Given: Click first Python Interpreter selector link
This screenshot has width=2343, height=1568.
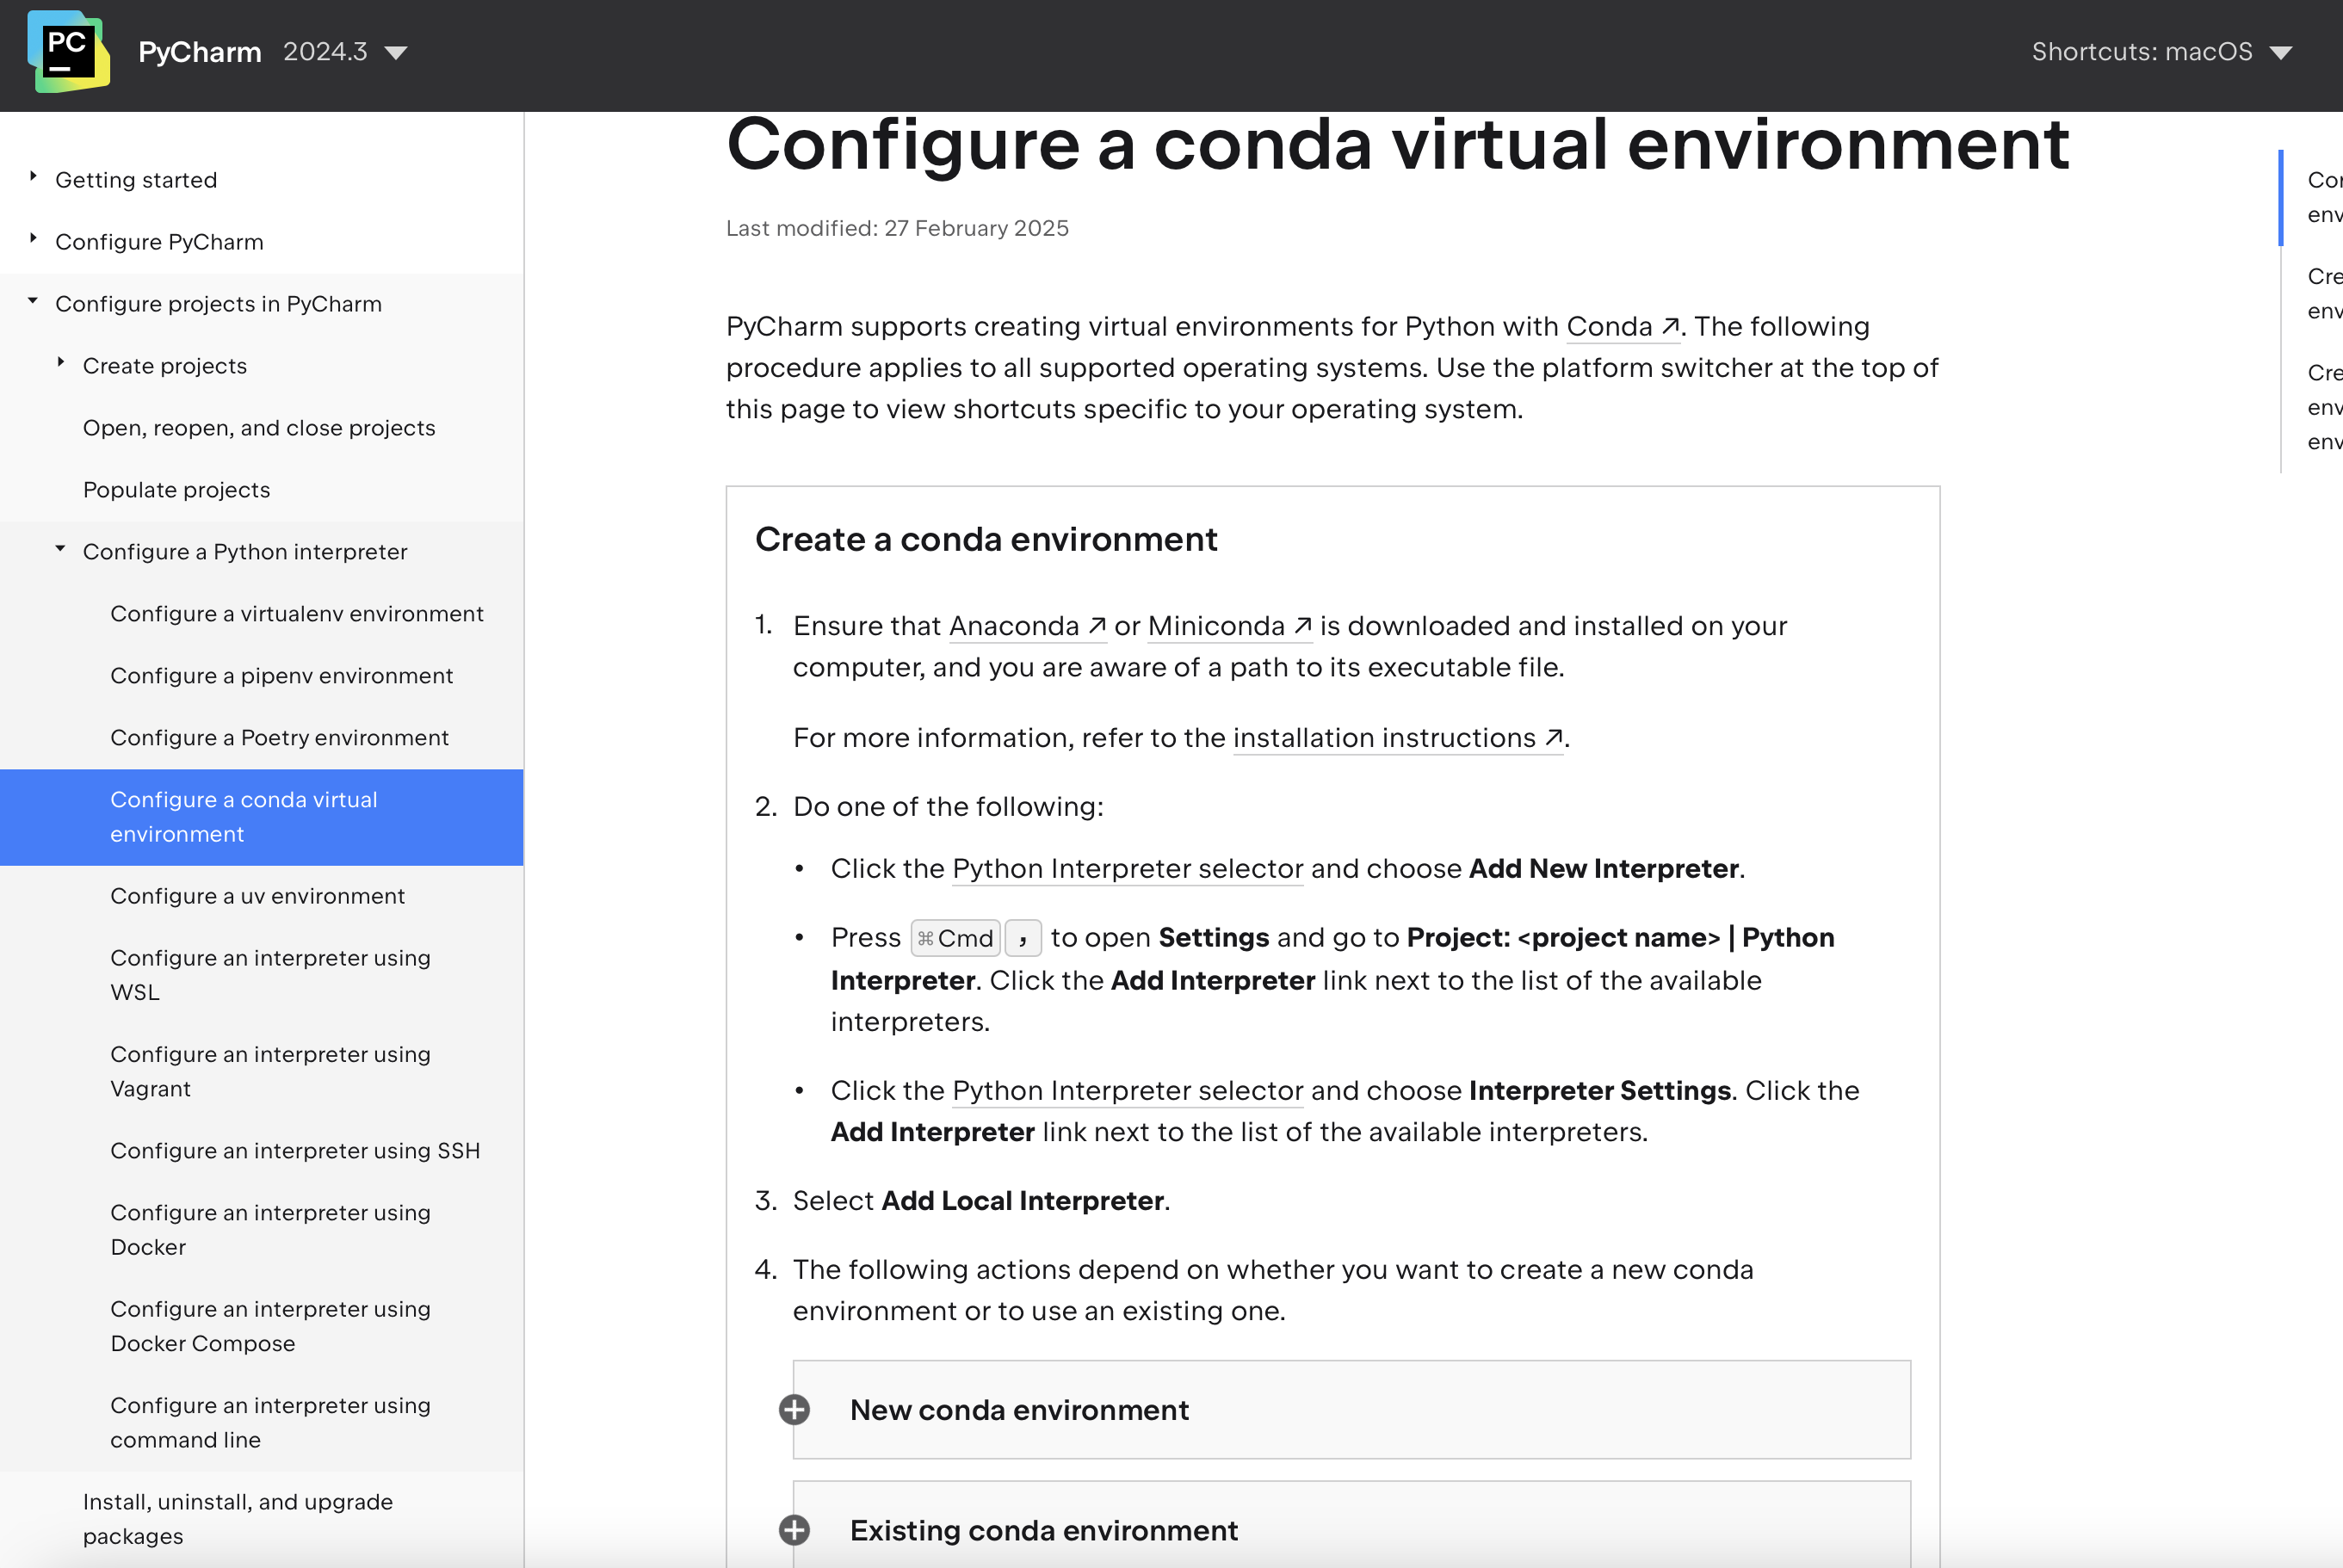Looking at the screenshot, I should 1127,868.
